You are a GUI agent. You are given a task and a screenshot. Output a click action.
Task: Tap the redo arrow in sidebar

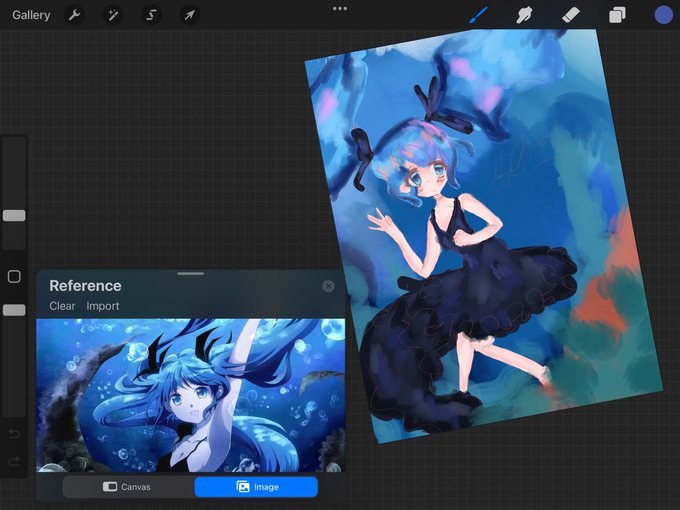tap(14, 461)
